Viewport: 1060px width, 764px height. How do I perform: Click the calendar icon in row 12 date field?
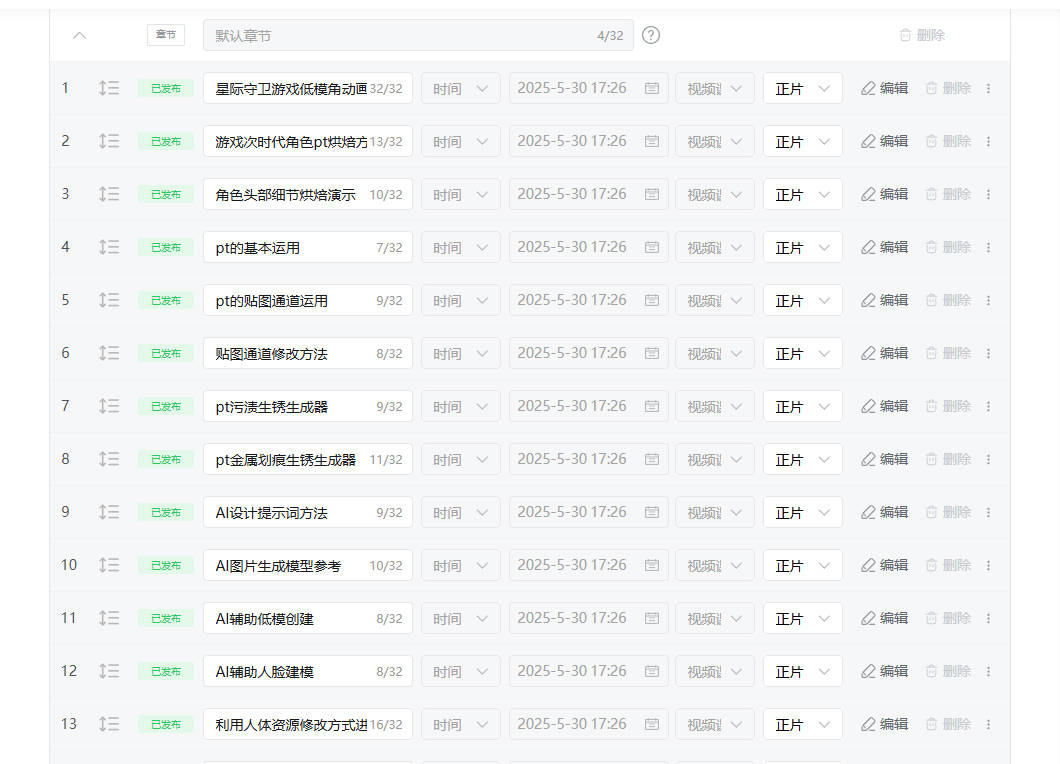tap(652, 671)
